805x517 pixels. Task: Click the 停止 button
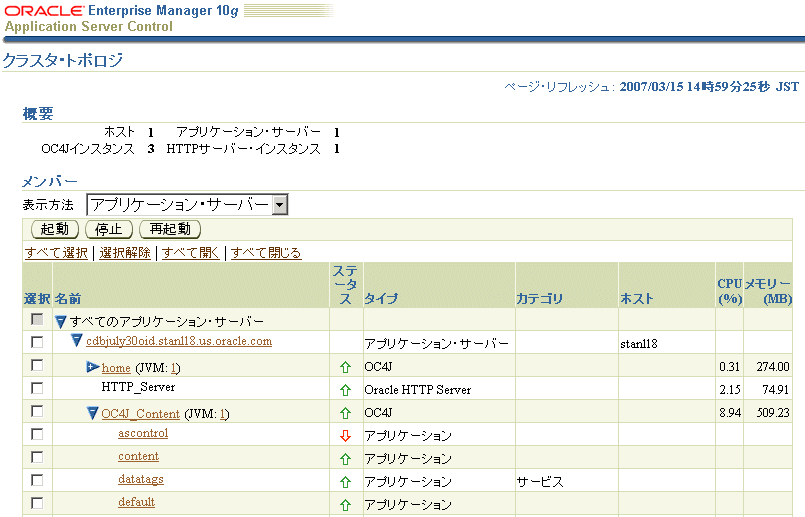pyautogui.click(x=109, y=229)
